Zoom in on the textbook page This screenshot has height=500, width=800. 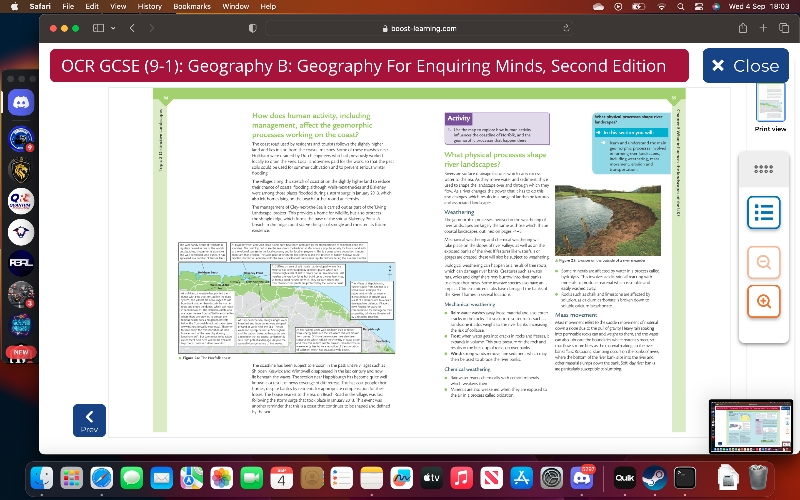(x=764, y=301)
